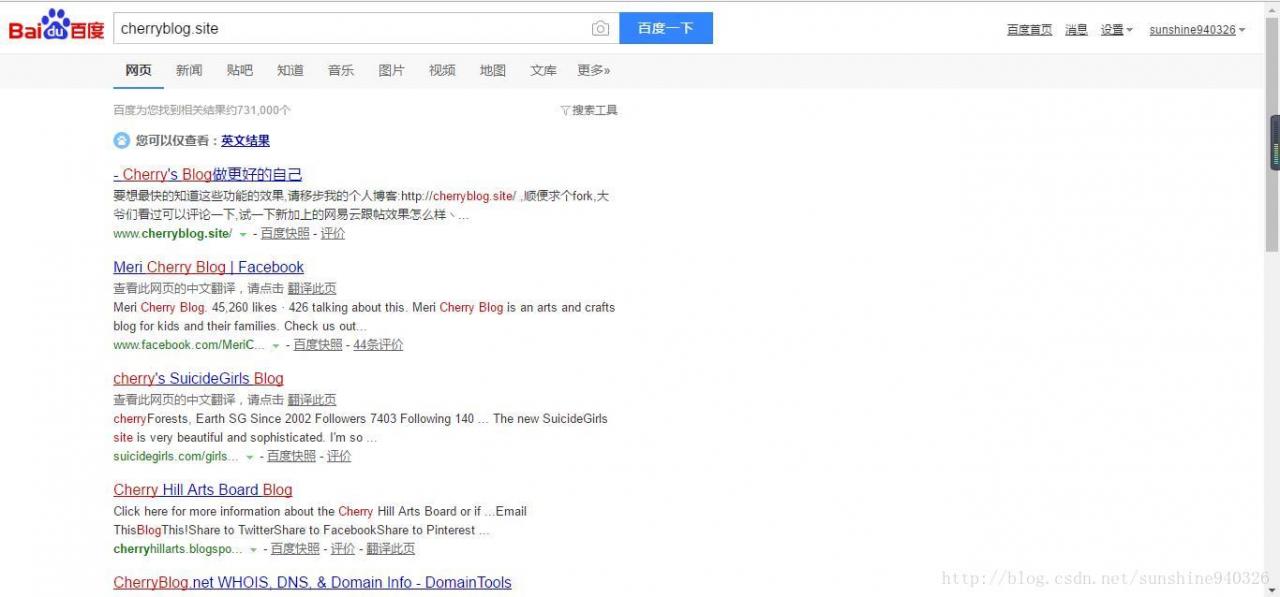Image resolution: width=1280 pixels, height=597 pixels.
Task: Expand arrow beside cherryhillarts.blogspot URL
Action: pyautogui.click(x=253, y=550)
